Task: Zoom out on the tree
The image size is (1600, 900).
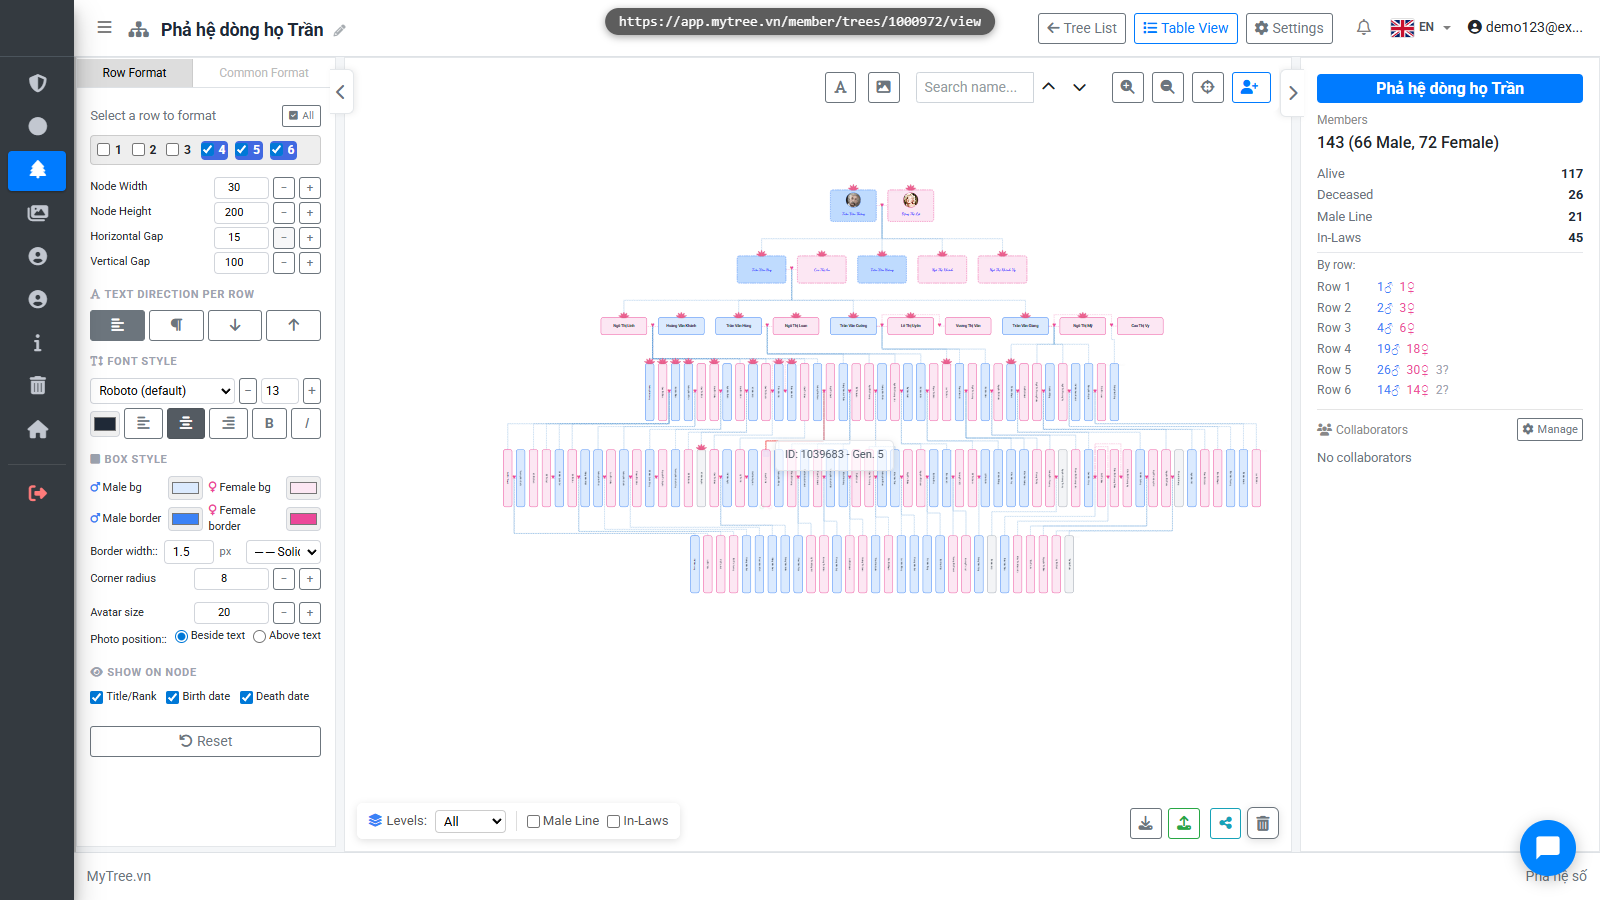Action: click(x=1168, y=87)
